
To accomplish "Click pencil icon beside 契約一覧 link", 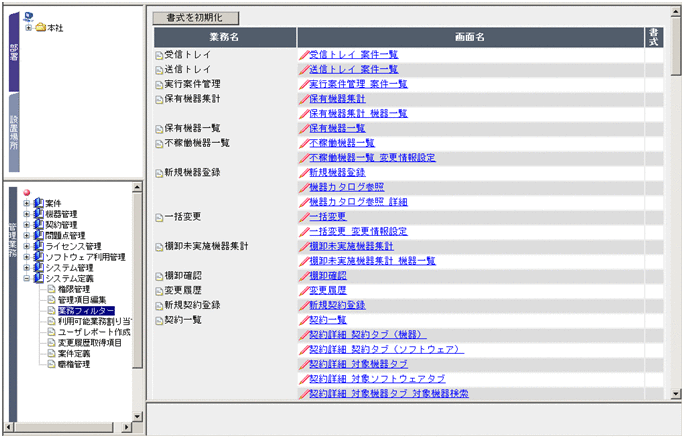I will click(x=304, y=320).
